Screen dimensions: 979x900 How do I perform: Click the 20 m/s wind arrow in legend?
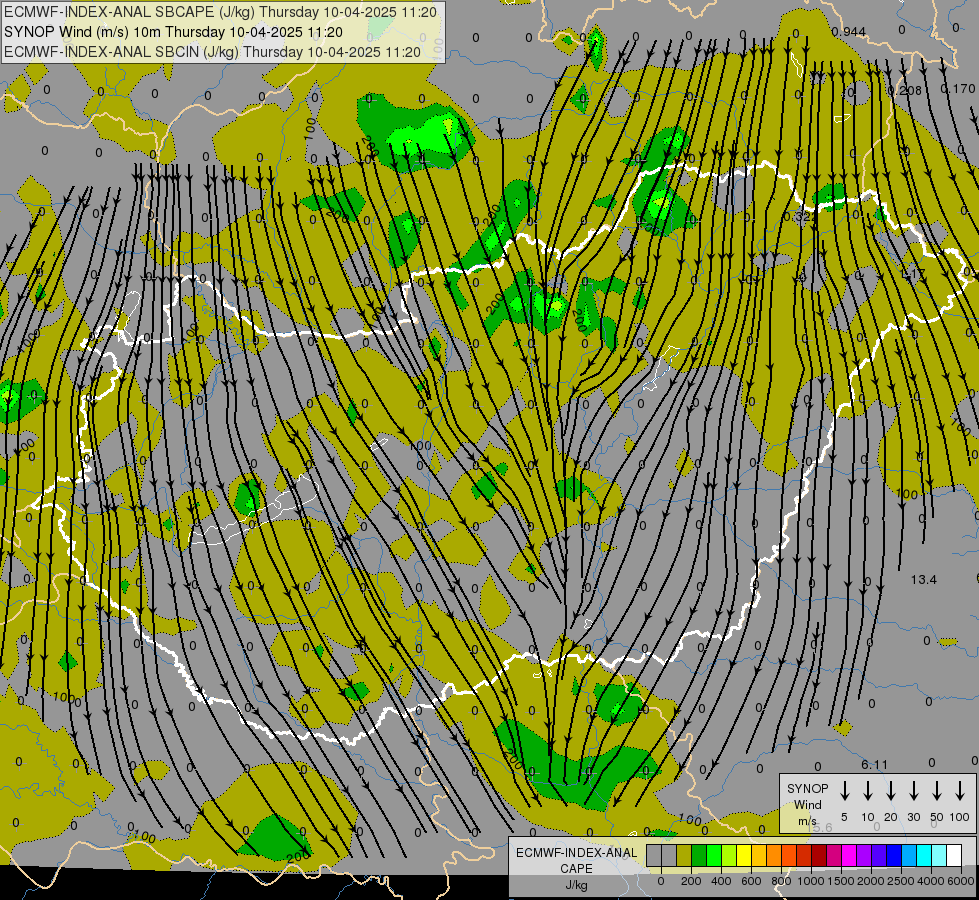[x=890, y=790]
